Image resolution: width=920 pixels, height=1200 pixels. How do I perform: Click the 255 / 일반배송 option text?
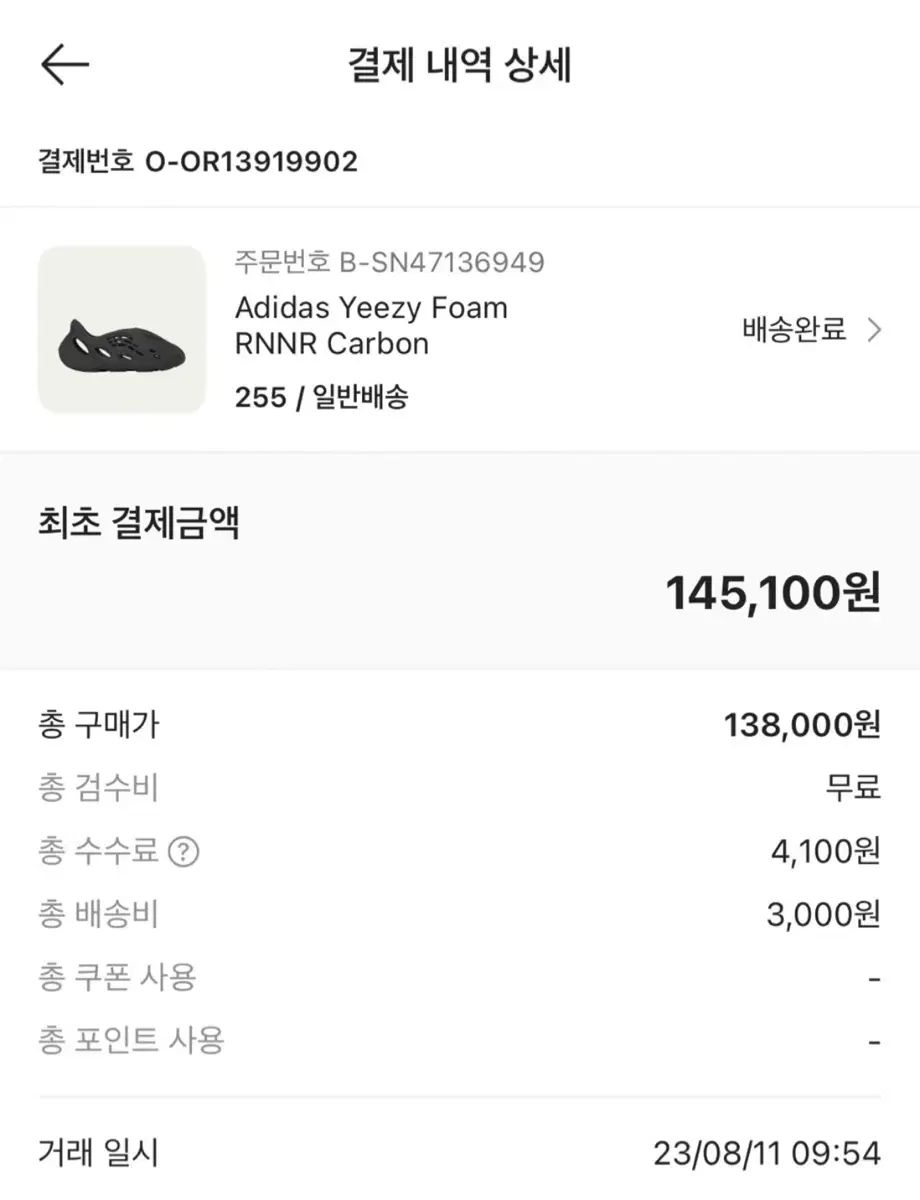click(321, 397)
